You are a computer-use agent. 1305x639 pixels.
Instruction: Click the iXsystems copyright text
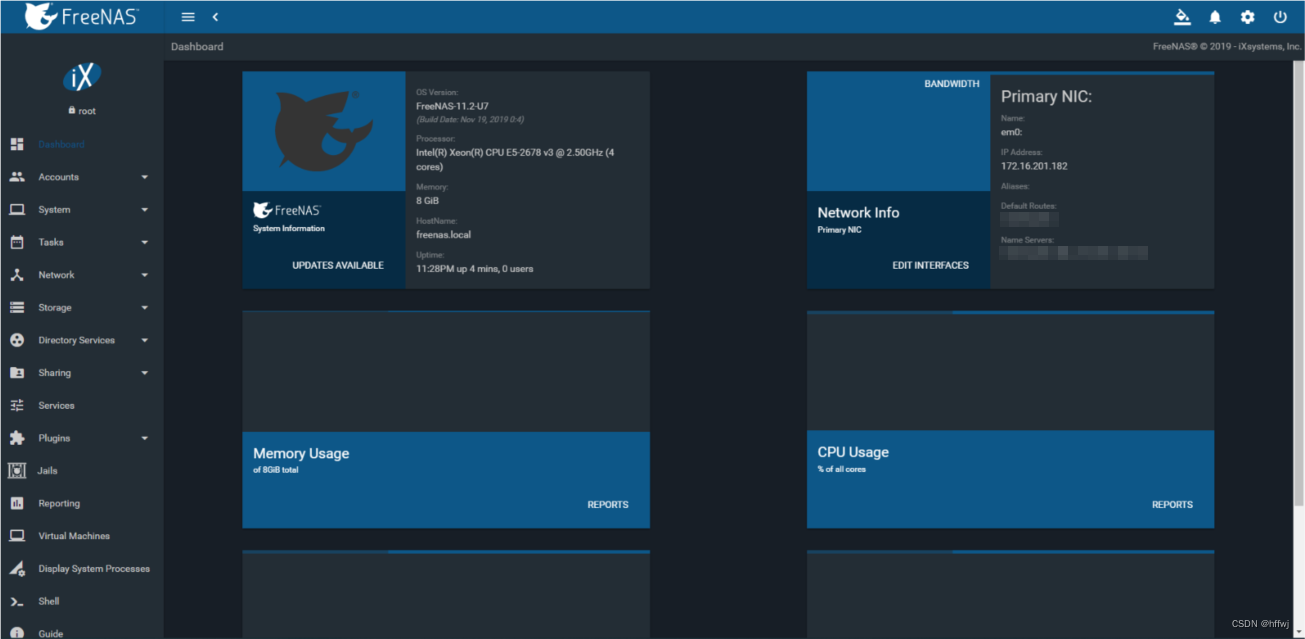coord(1227,46)
